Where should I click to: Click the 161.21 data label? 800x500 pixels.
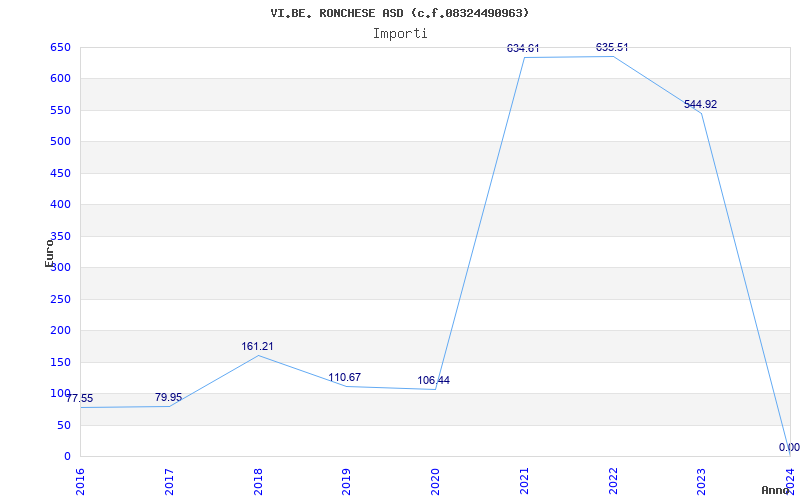[x=257, y=346]
